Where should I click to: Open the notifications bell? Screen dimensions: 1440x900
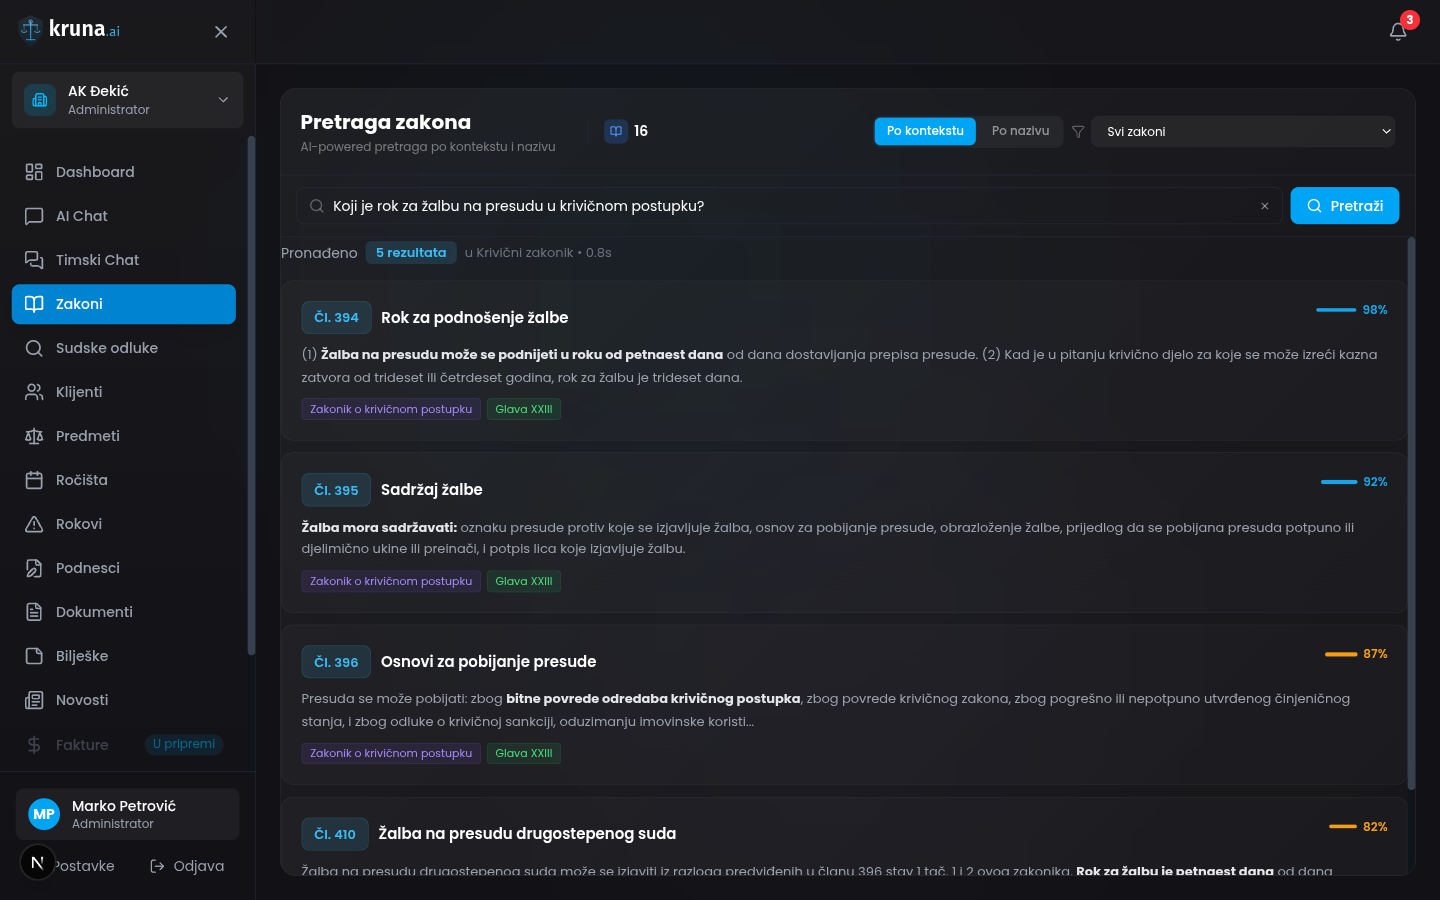[x=1398, y=32]
